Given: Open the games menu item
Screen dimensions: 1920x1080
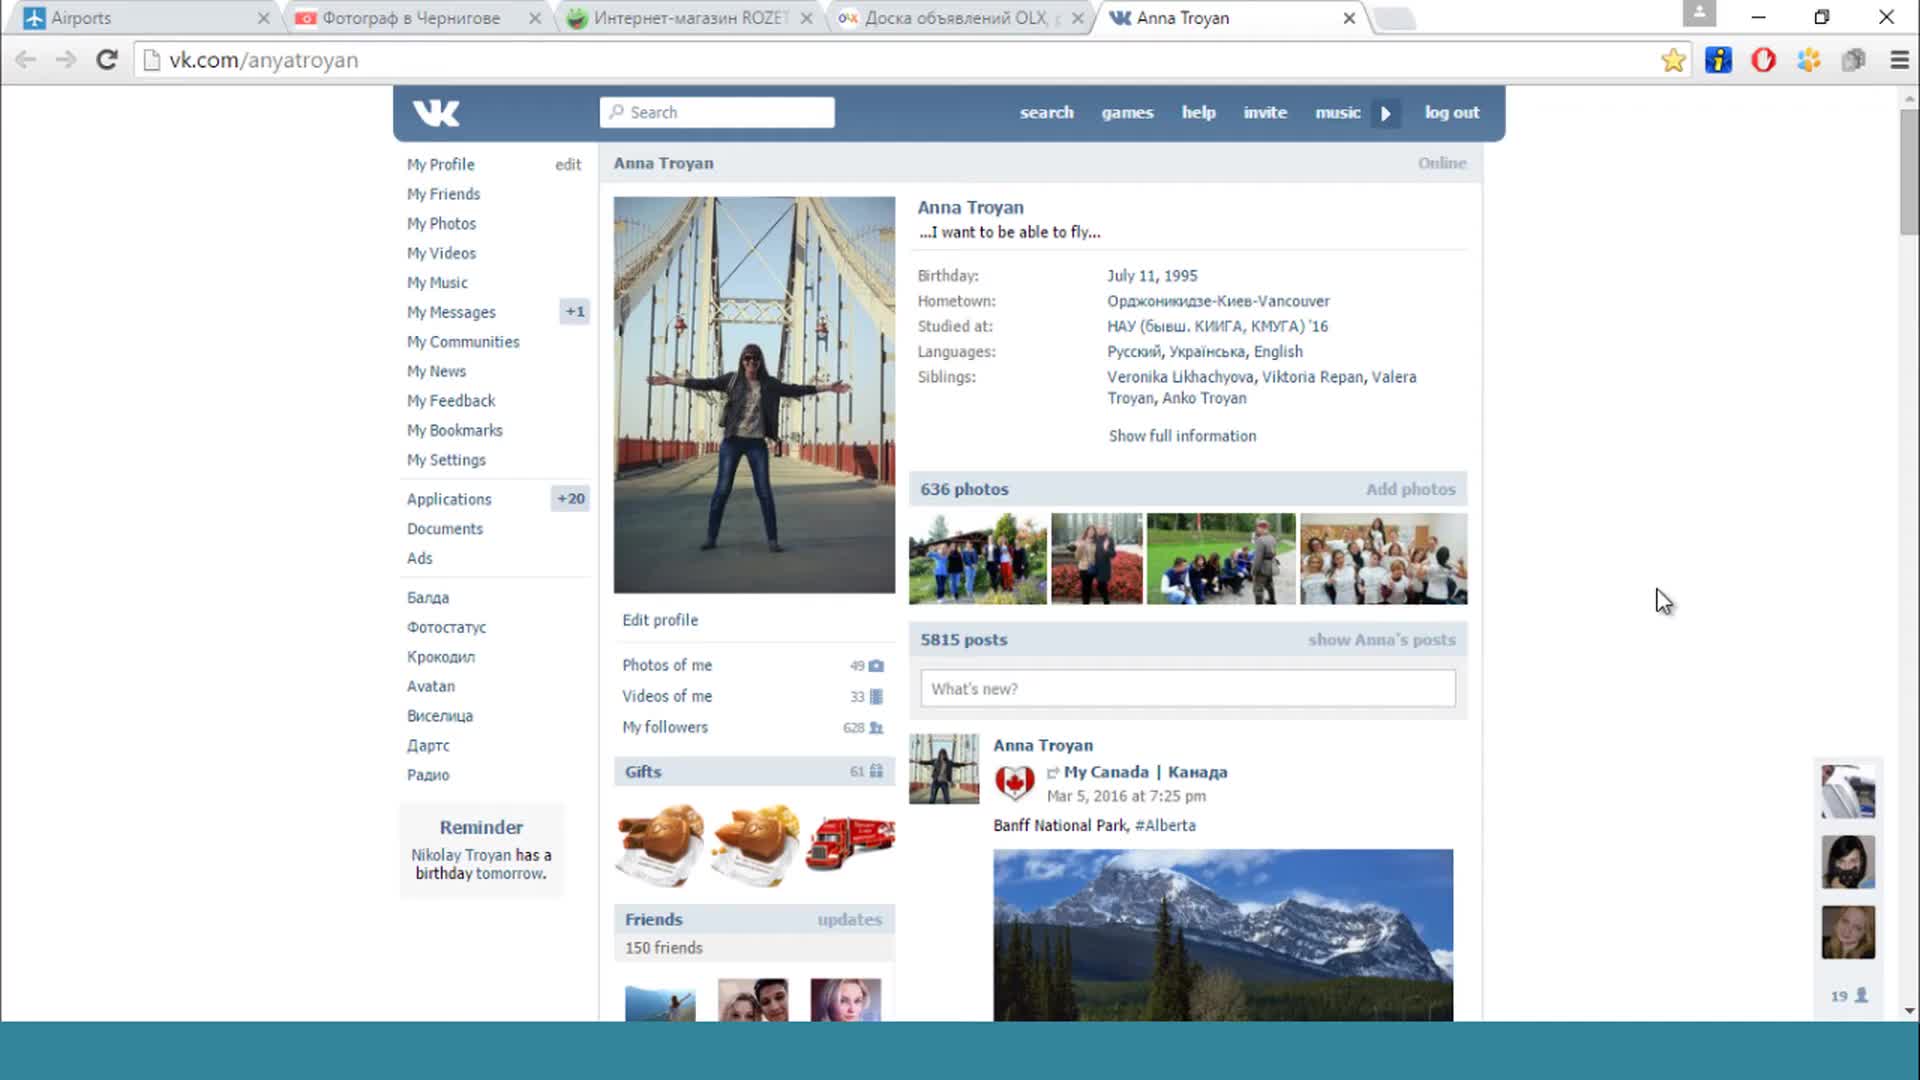Looking at the screenshot, I should pos(1127,113).
